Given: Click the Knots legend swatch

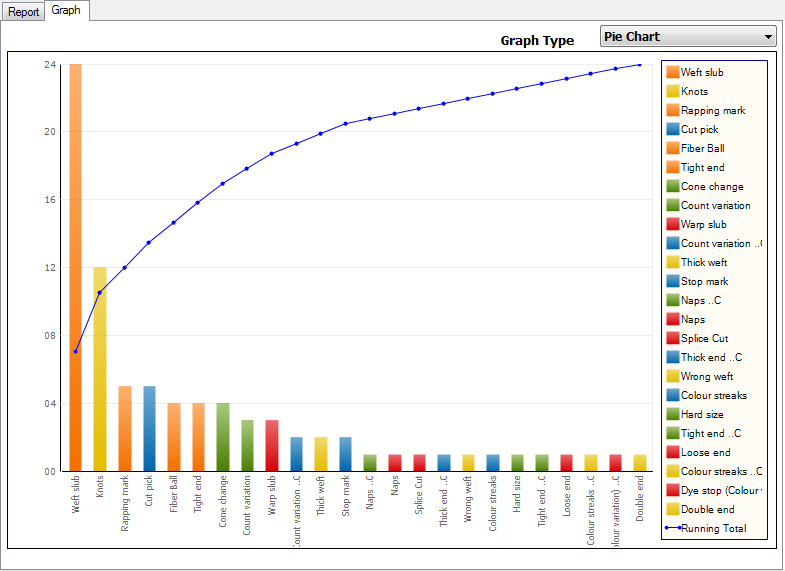Looking at the screenshot, I should click(672, 91).
